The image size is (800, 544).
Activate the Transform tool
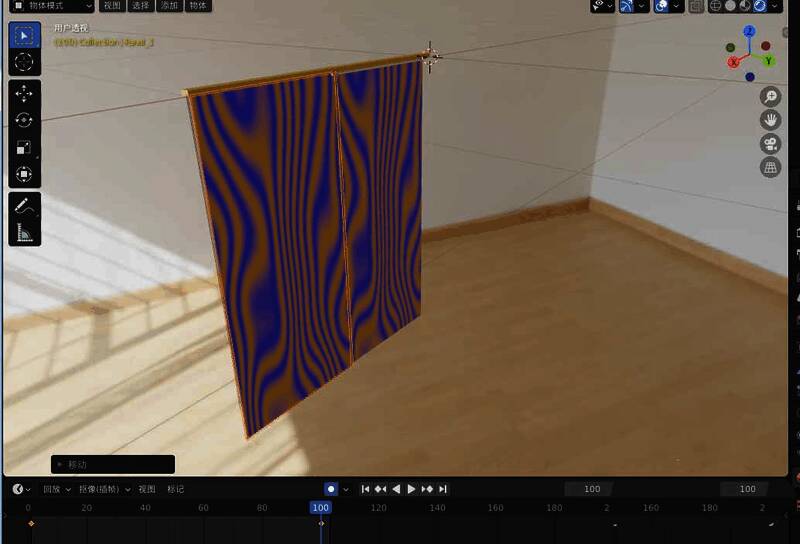pyautogui.click(x=24, y=175)
